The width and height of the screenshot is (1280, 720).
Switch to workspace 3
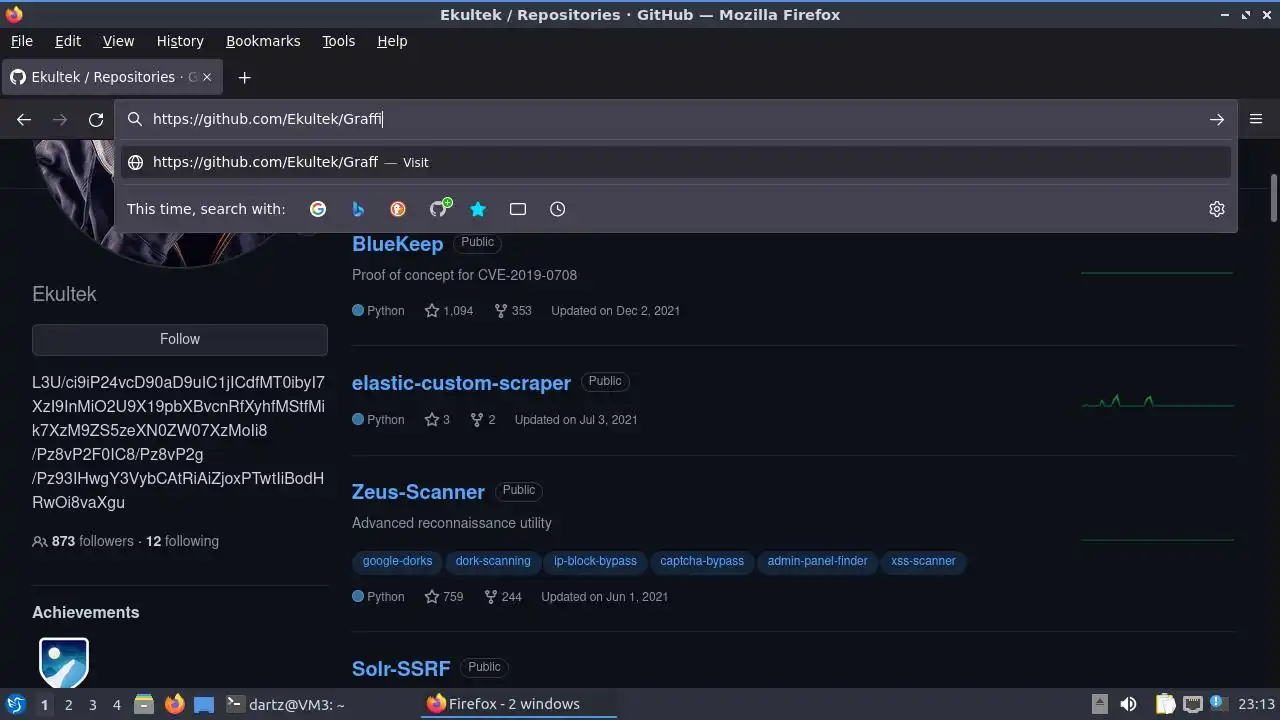pyautogui.click(x=92, y=704)
